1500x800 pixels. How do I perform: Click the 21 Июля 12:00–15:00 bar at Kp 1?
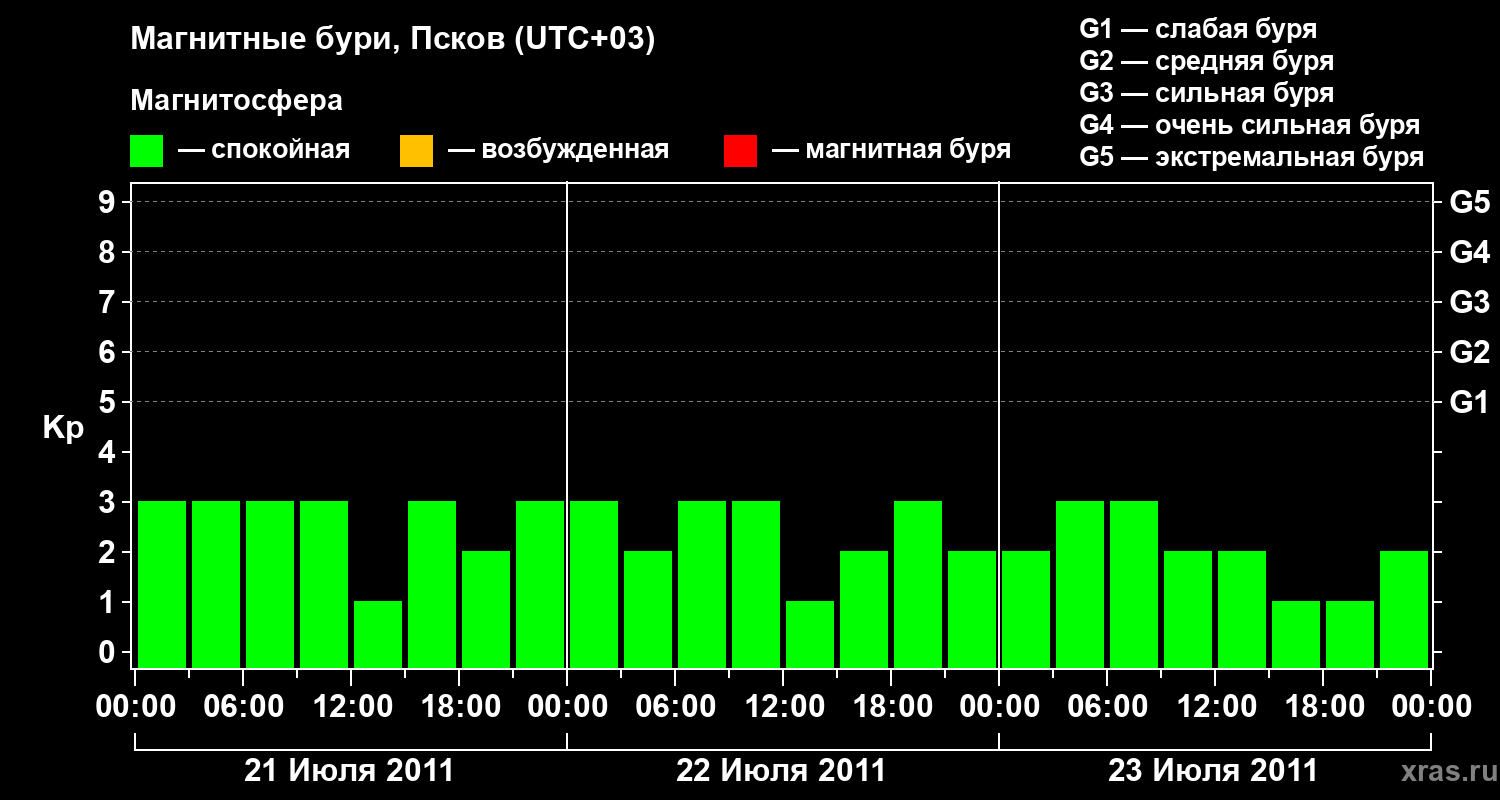pyautogui.click(x=378, y=634)
